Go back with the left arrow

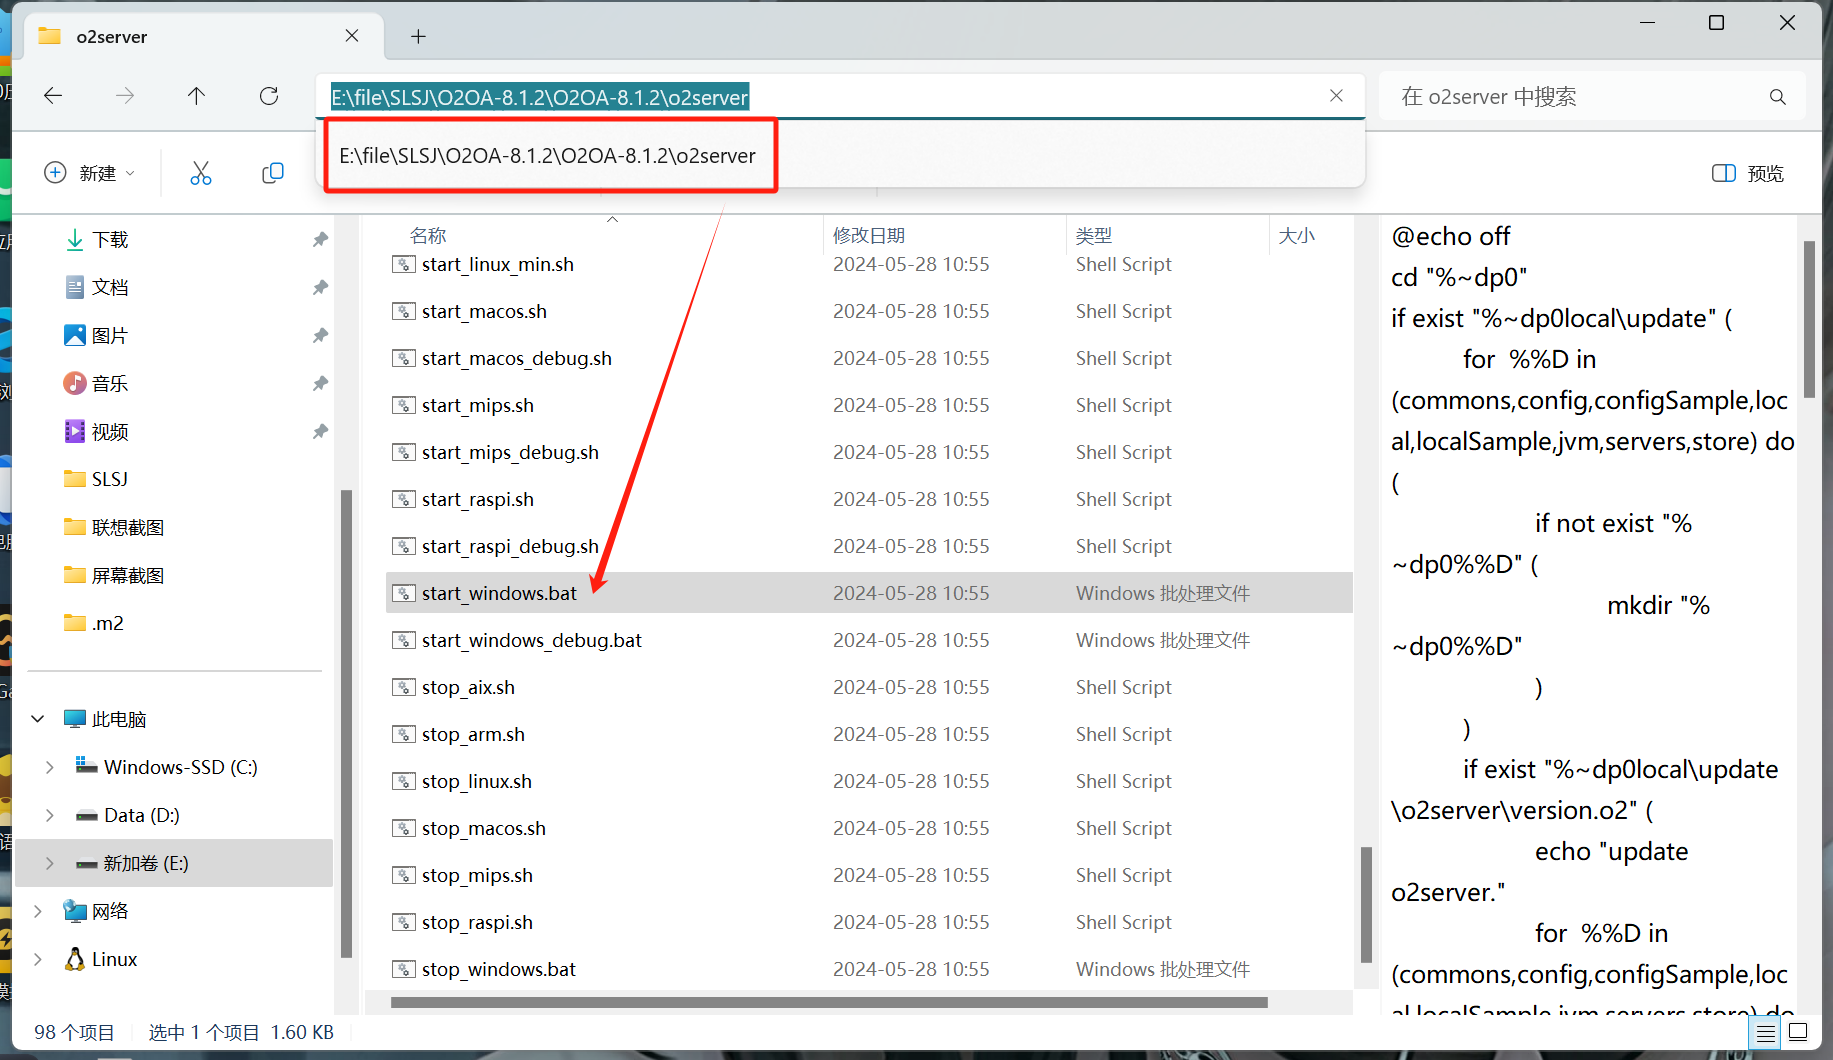53,96
